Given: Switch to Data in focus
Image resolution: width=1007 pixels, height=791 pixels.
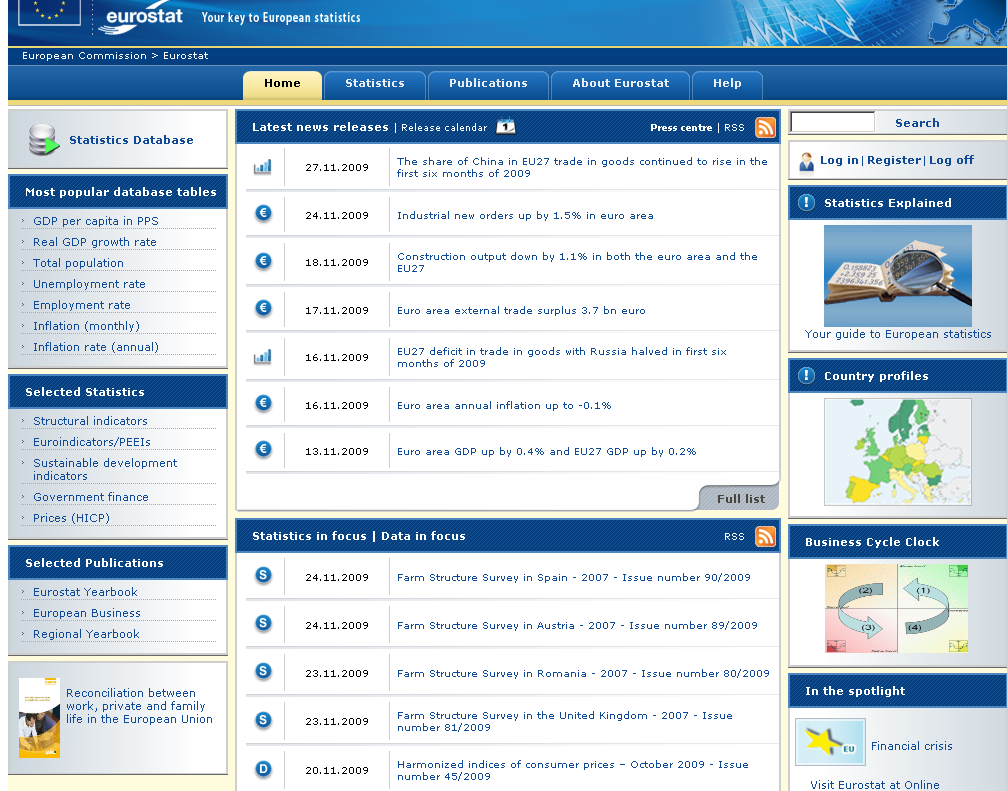Looking at the screenshot, I should (423, 536).
